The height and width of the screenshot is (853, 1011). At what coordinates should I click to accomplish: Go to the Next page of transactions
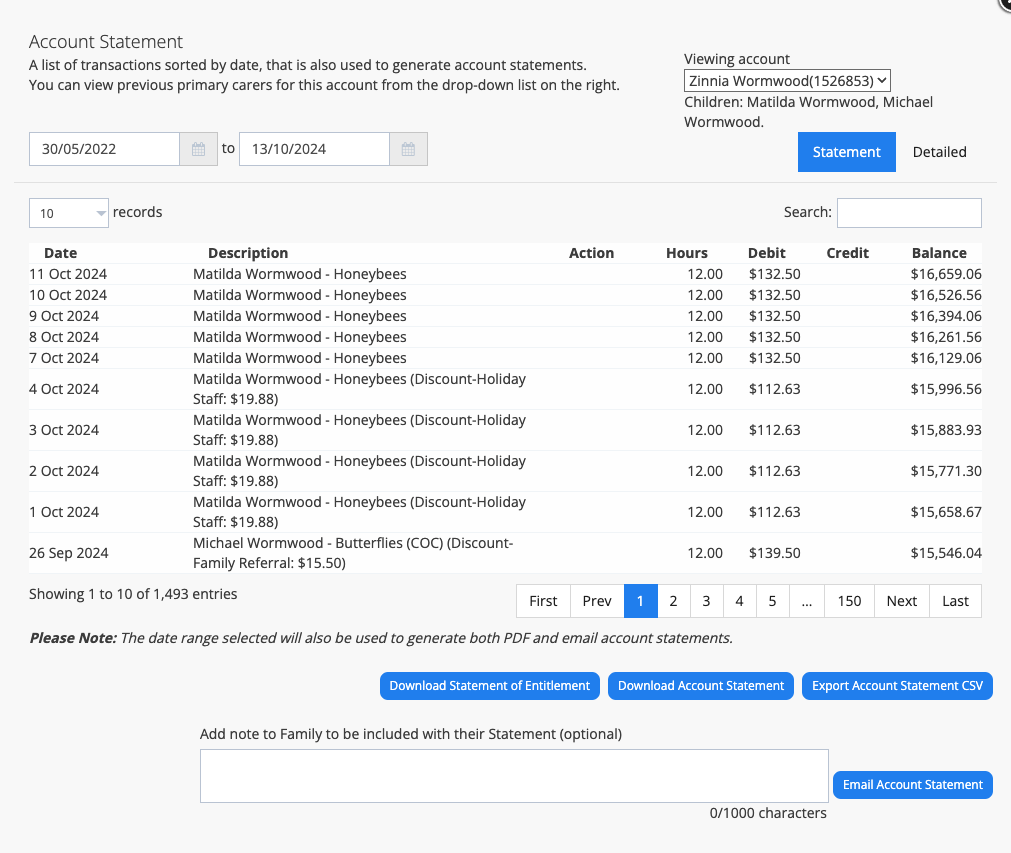click(900, 600)
